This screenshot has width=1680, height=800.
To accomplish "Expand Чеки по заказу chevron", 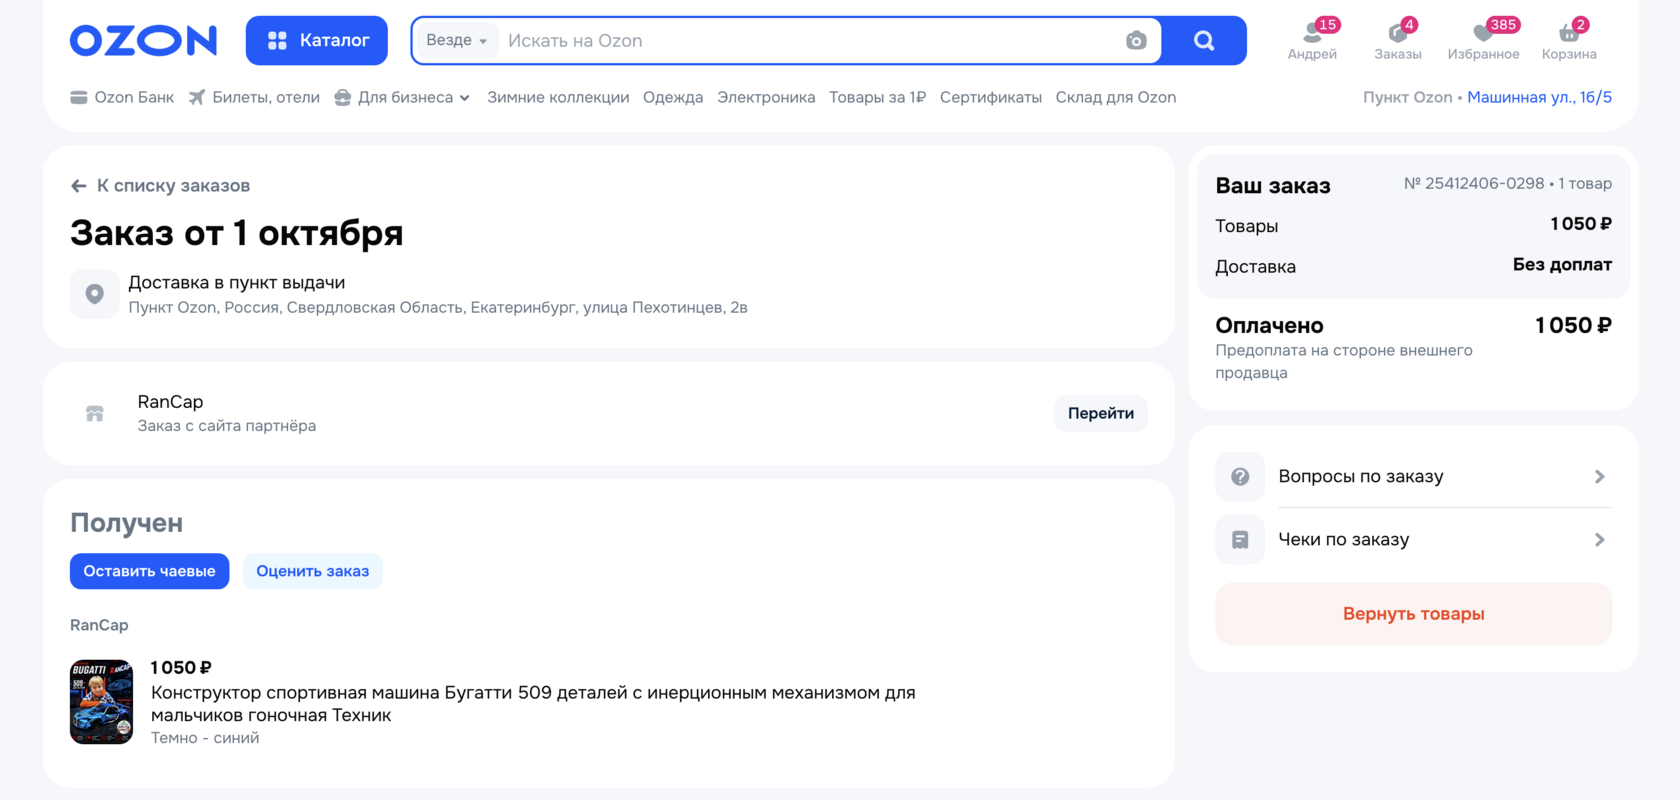I will click(x=1600, y=540).
